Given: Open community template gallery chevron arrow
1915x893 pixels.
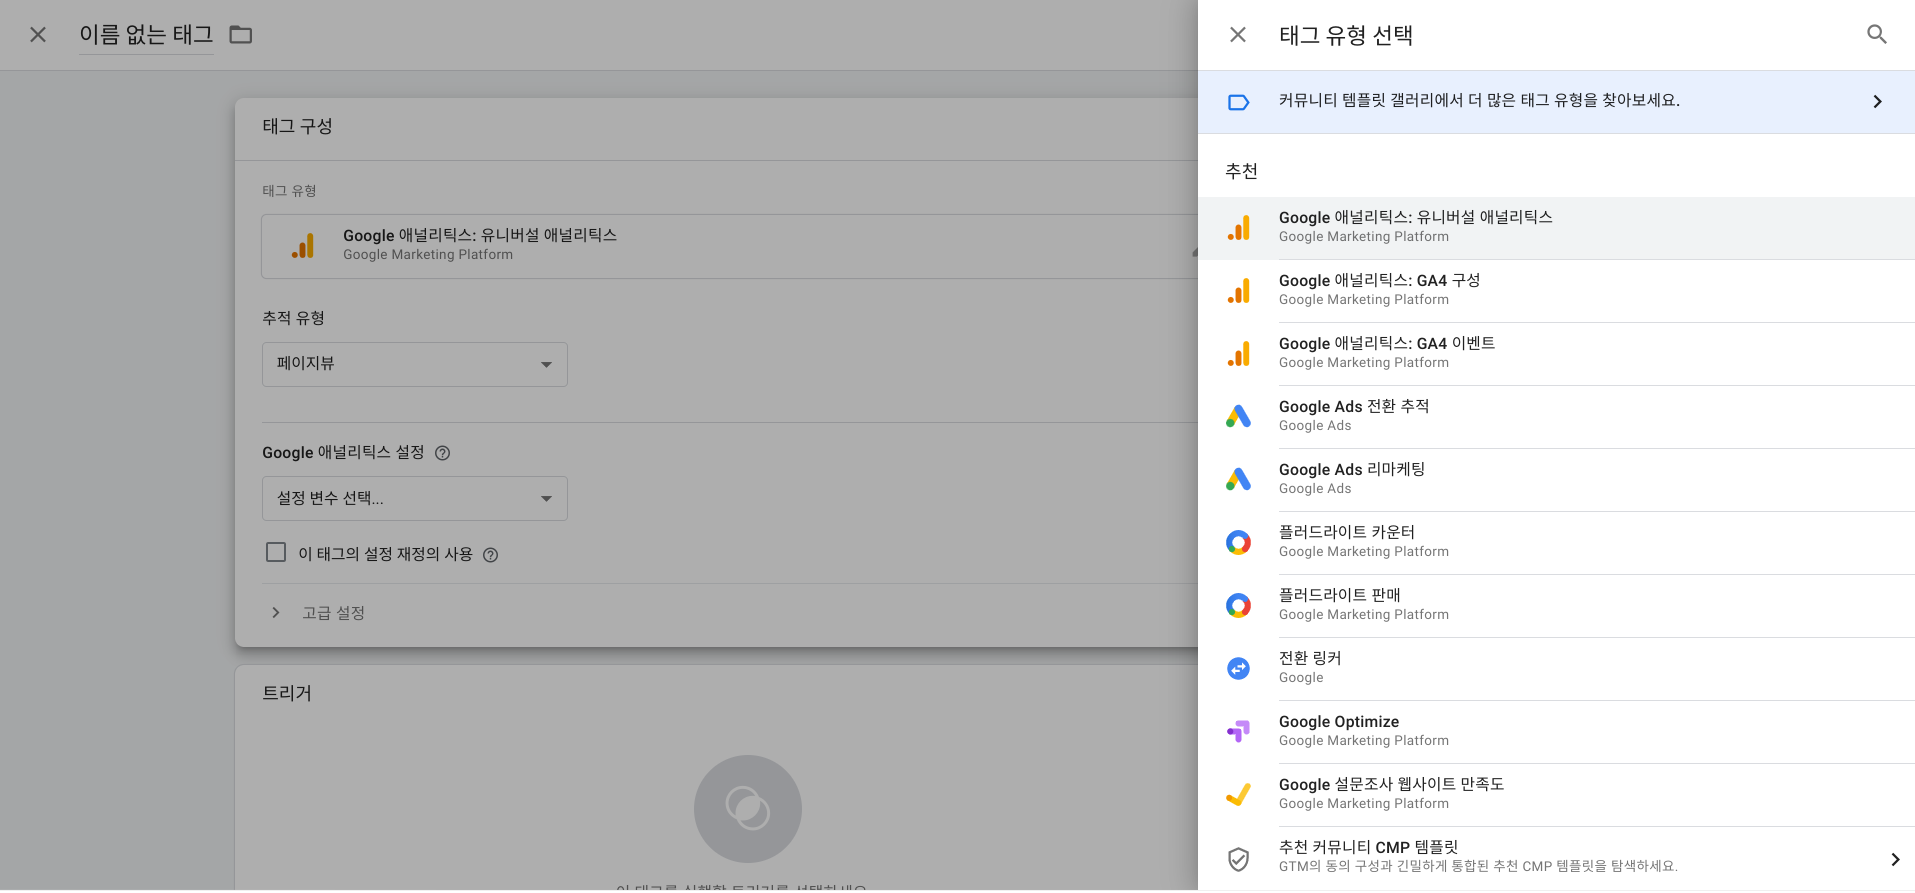Looking at the screenshot, I should (1877, 102).
